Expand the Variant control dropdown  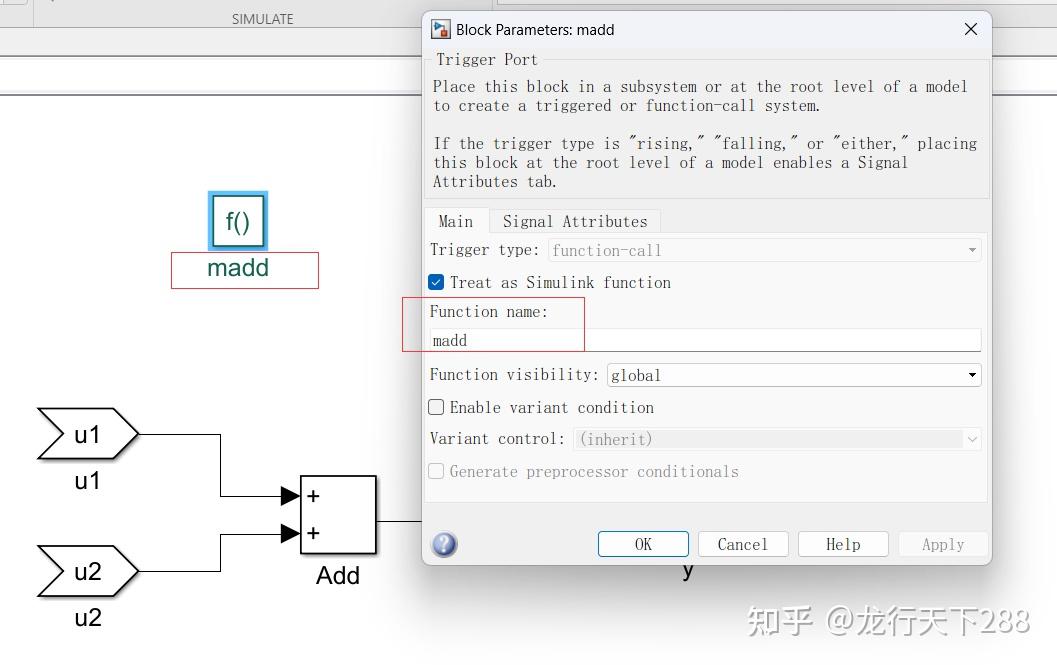coord(969,439)
